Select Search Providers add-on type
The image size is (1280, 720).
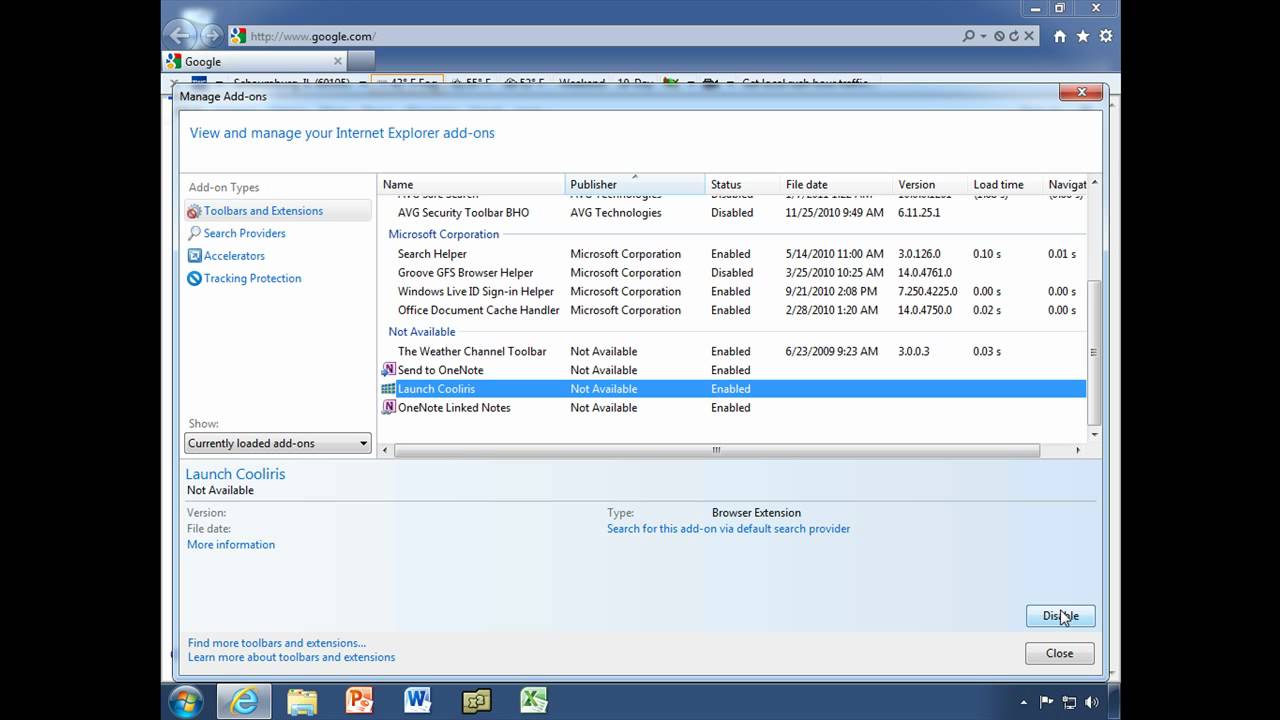point(244,233)
